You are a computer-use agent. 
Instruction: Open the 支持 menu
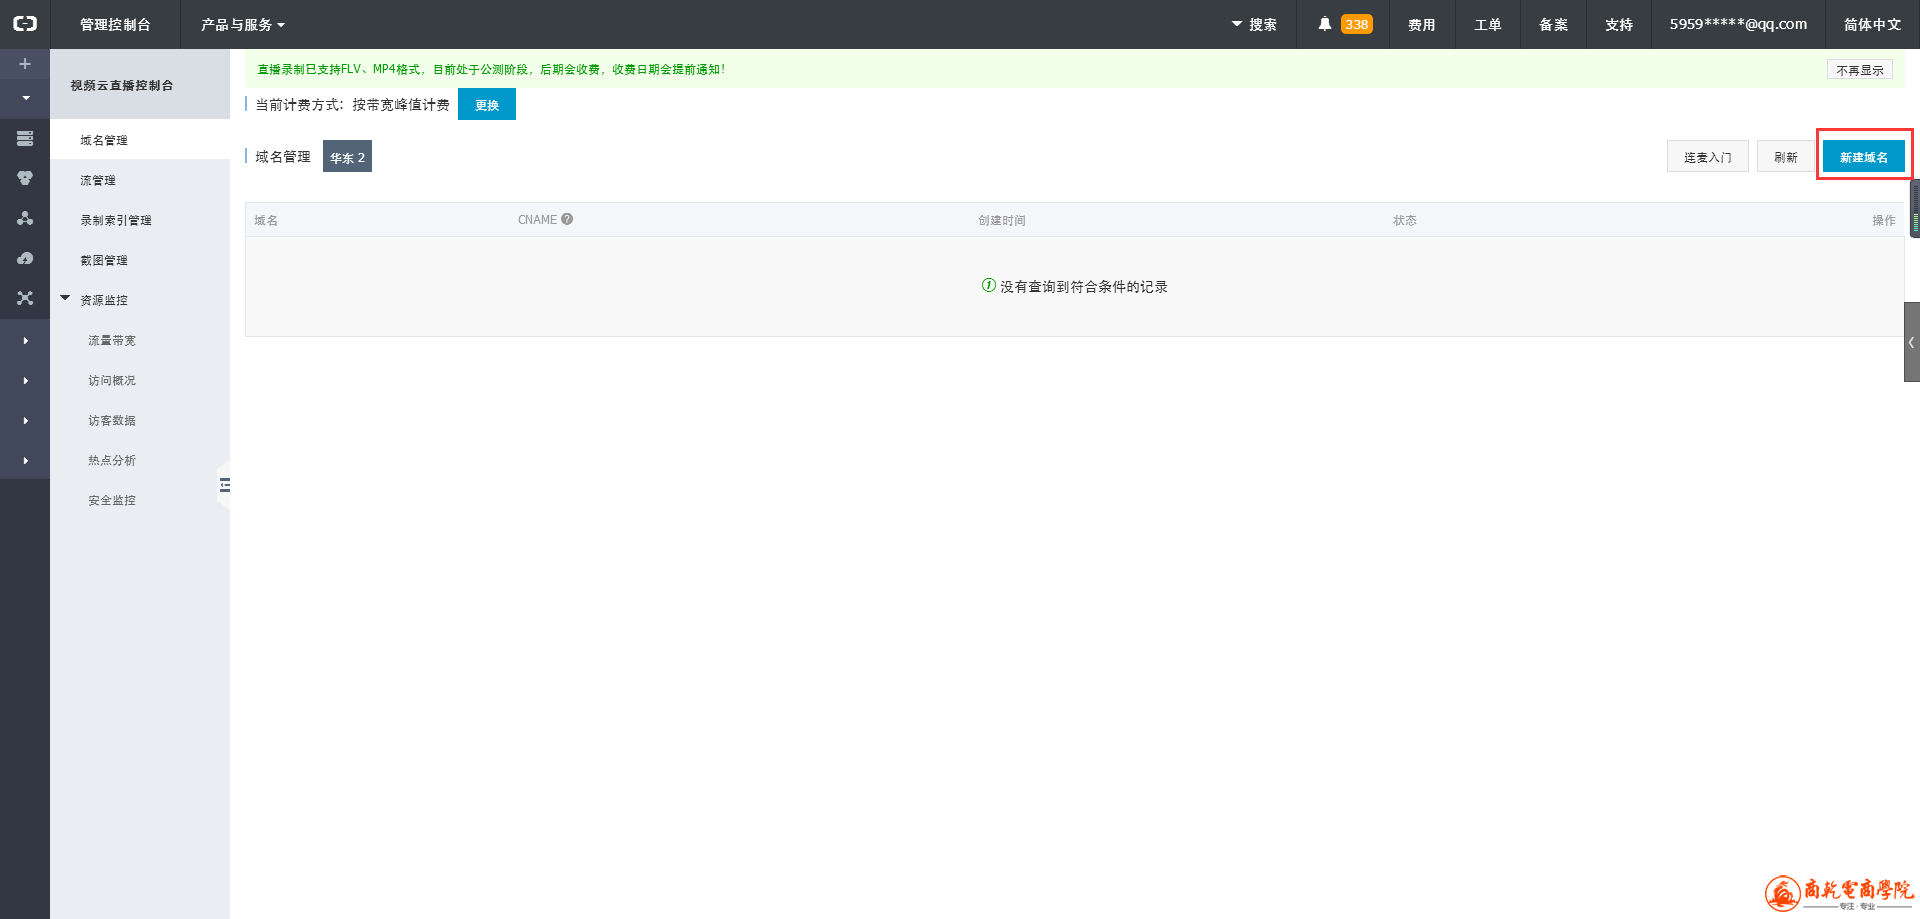click(1618, 24)
